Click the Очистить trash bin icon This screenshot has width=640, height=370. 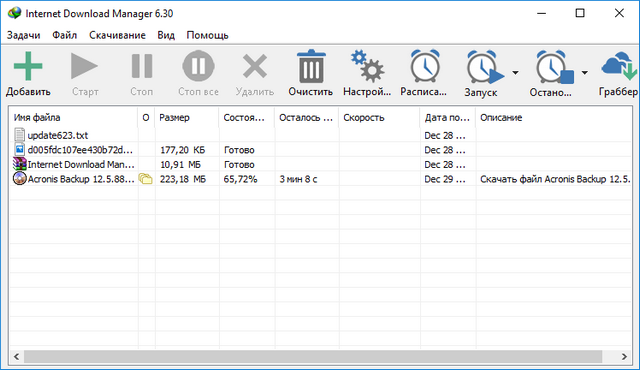click(311, 66)
